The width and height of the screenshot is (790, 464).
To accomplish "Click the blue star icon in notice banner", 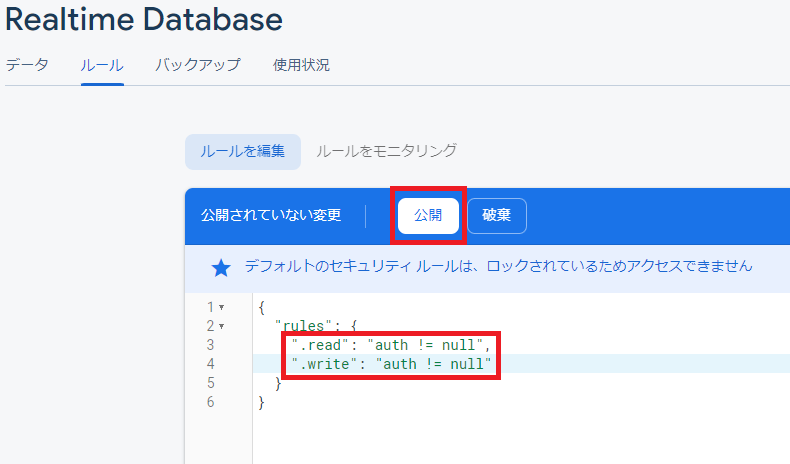I will pos(221,268).
